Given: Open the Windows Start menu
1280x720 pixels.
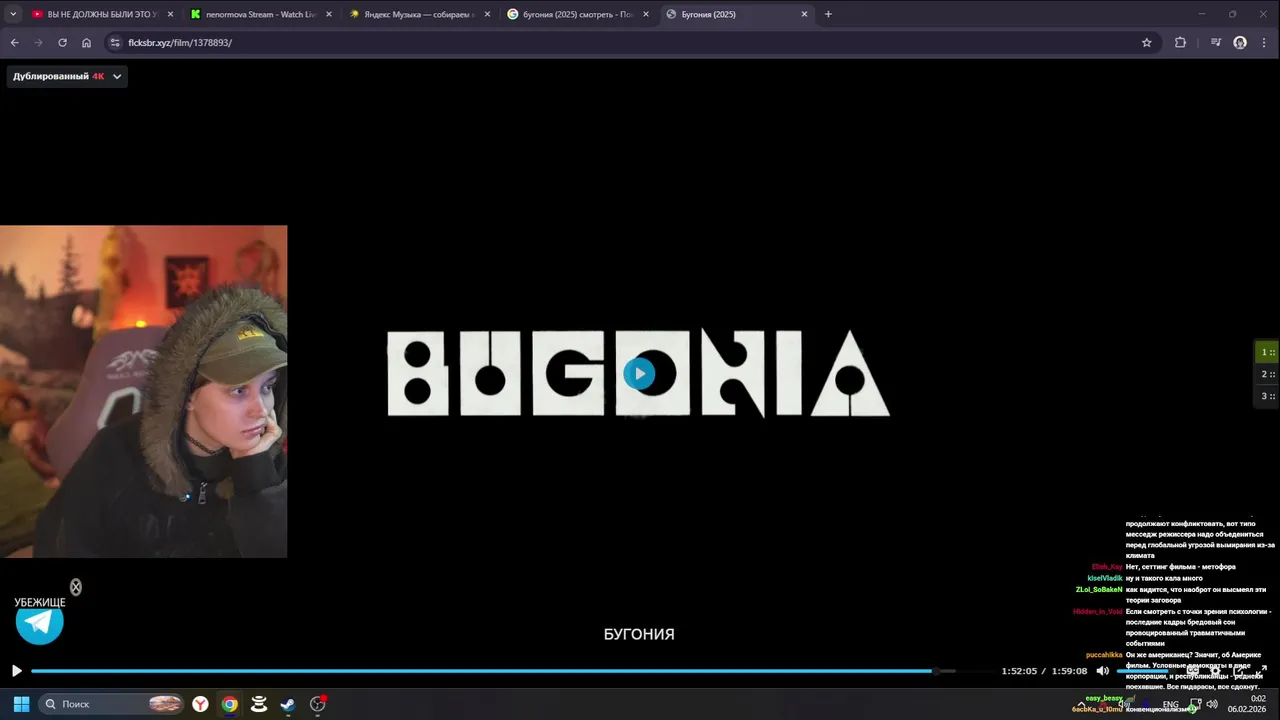Looking at the screenshot, I should (21, 704).
